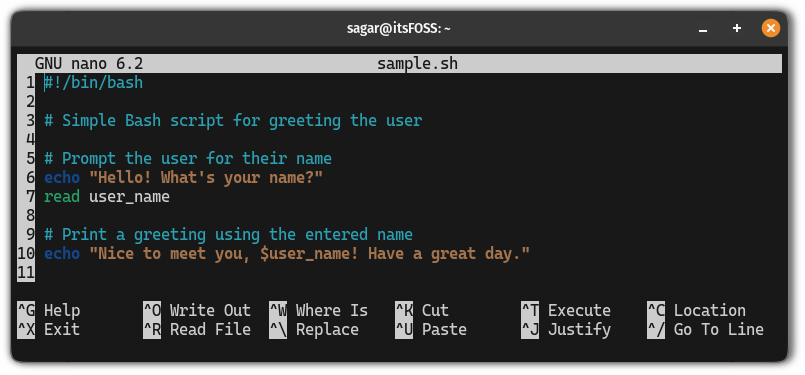Maximize the terminal window with plus icon
Image resolution: width=805 pixels, height=375 pixels.
pos(737,28)
